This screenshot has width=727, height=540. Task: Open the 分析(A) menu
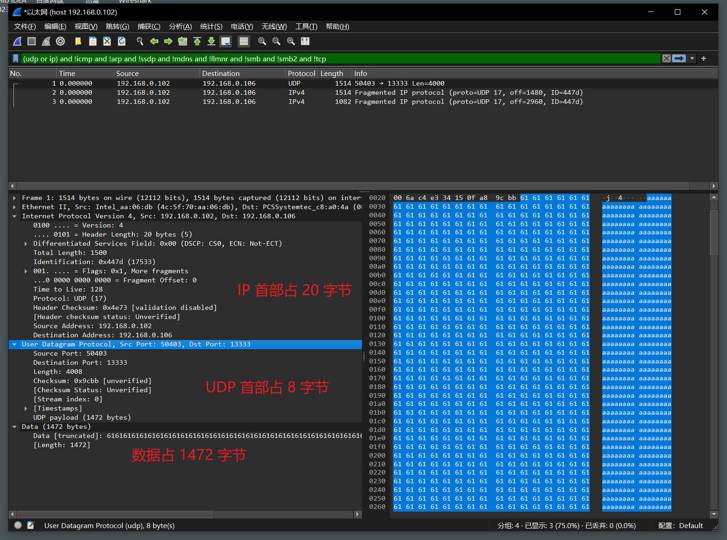pos(180,27)
